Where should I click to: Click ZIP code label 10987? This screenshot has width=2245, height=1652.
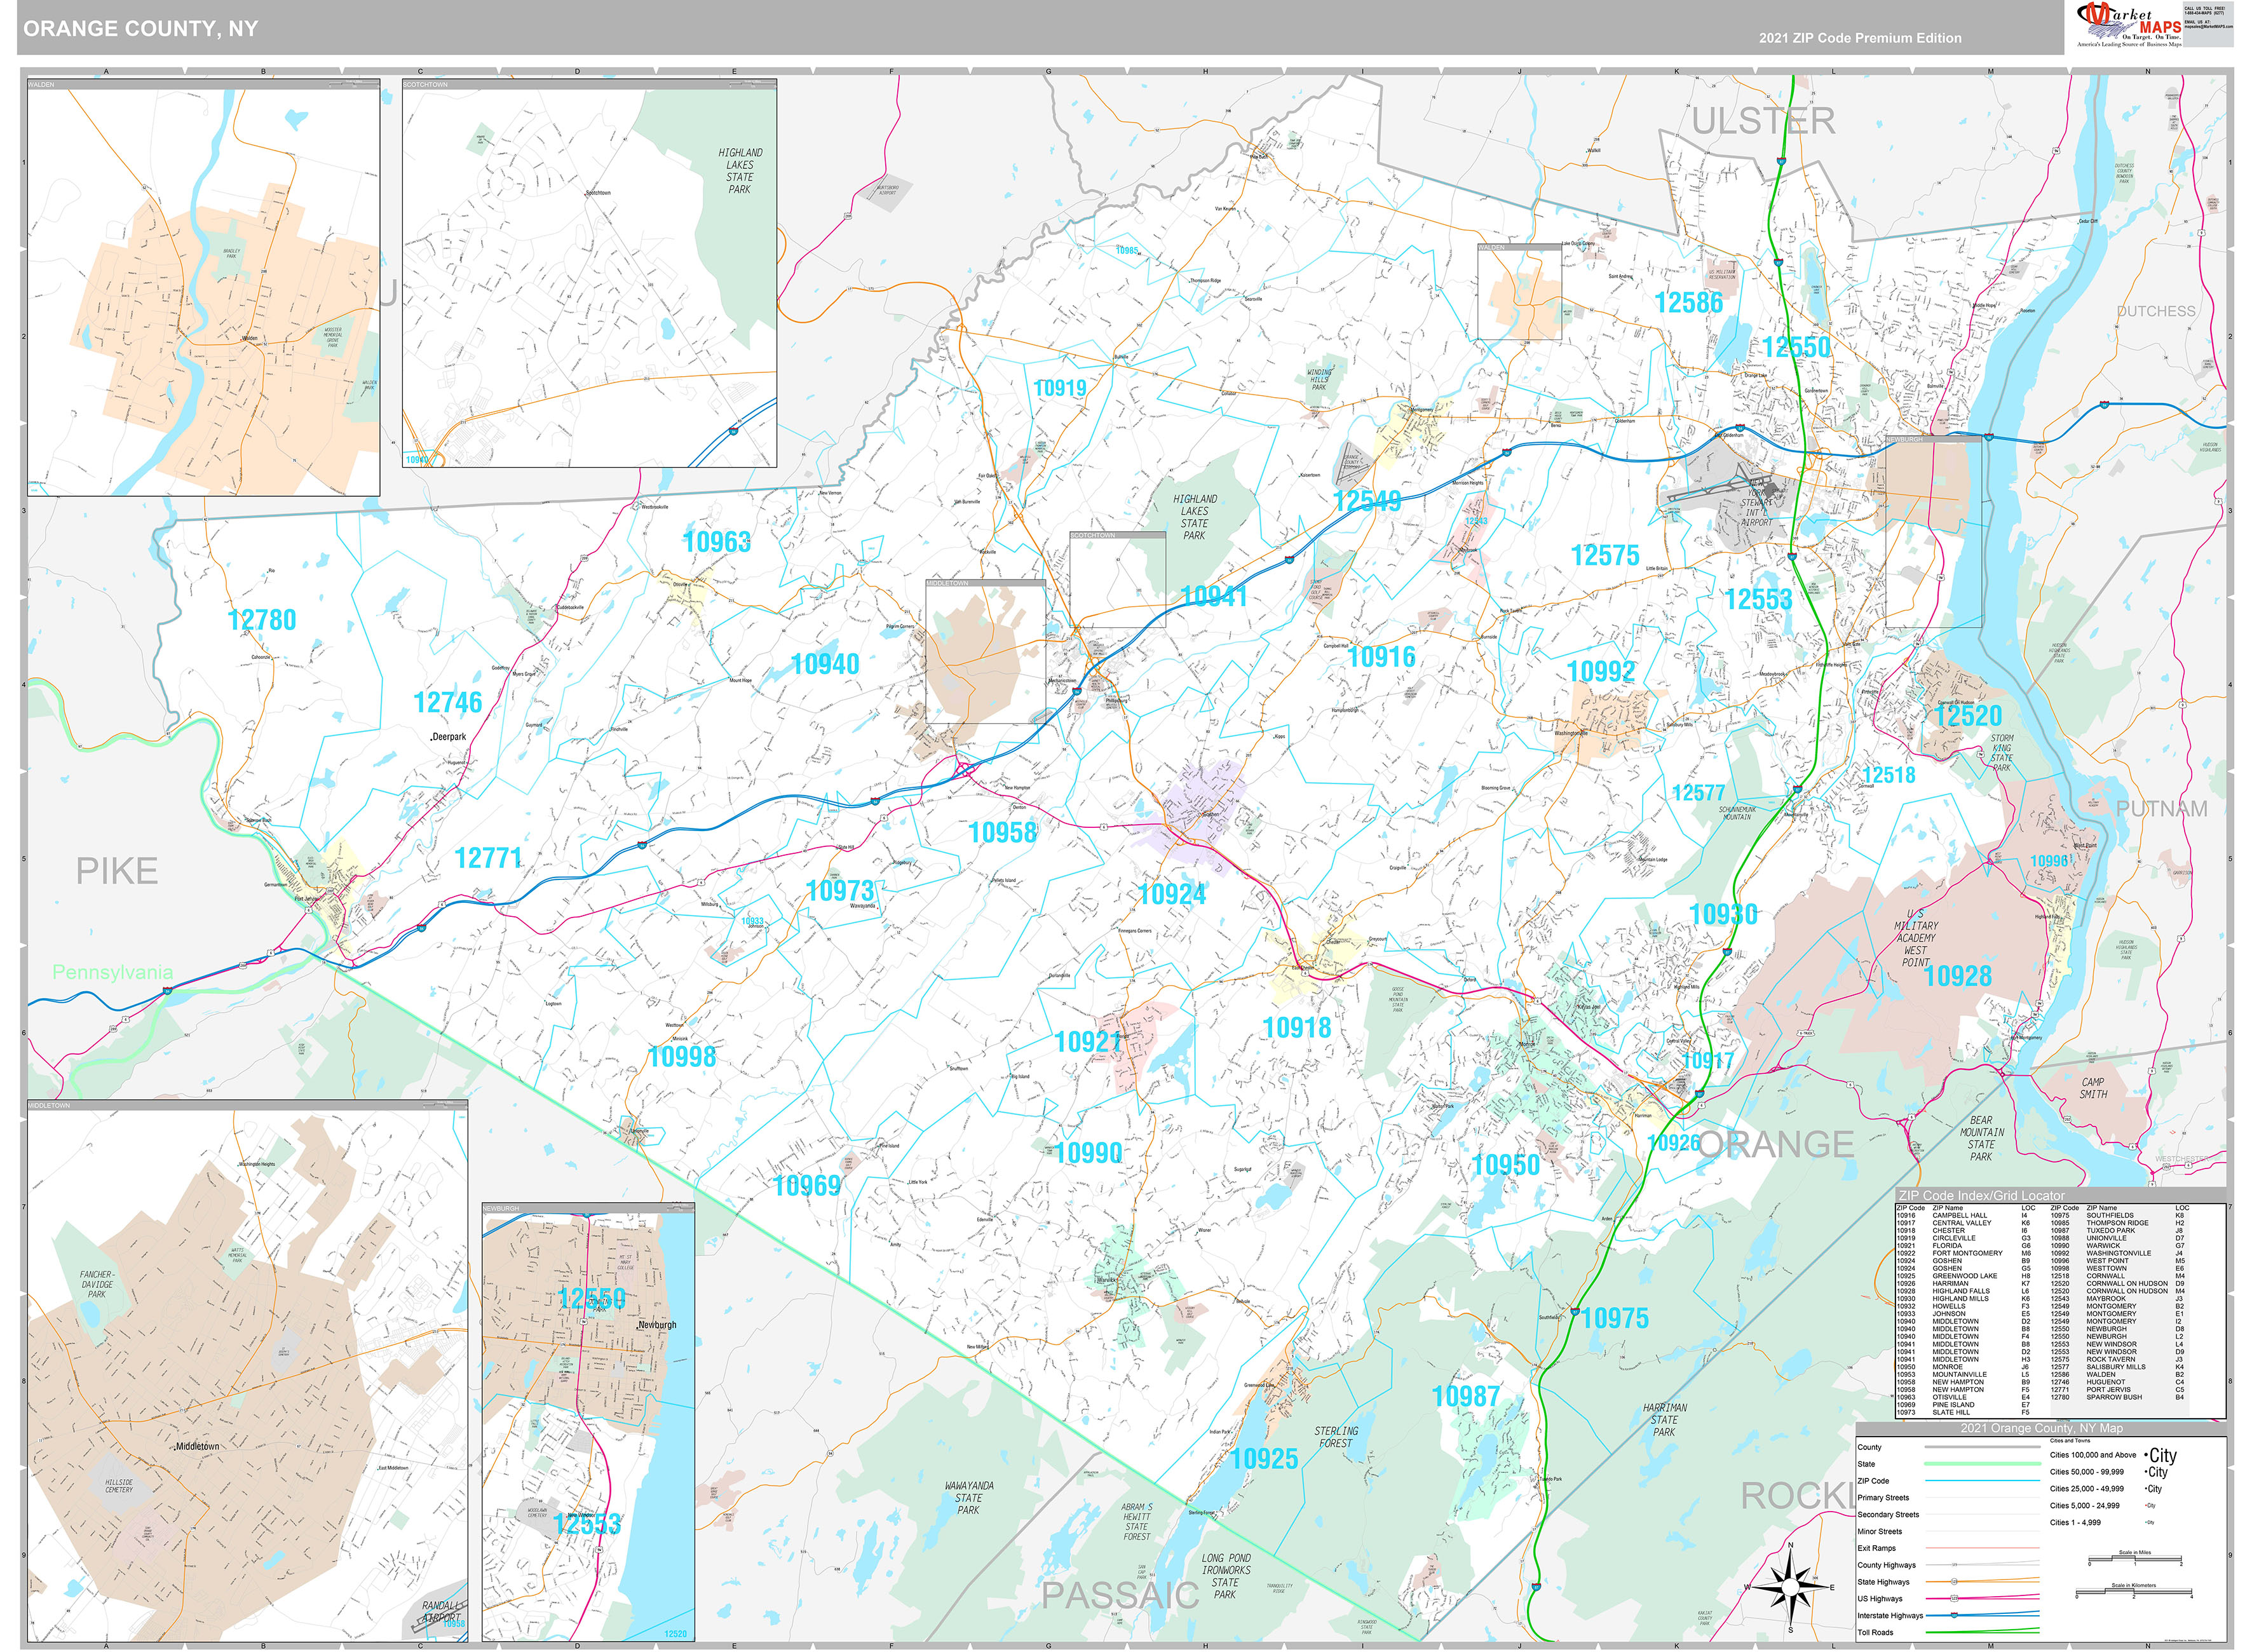pyautogui.click(x=1466, y=1396)
